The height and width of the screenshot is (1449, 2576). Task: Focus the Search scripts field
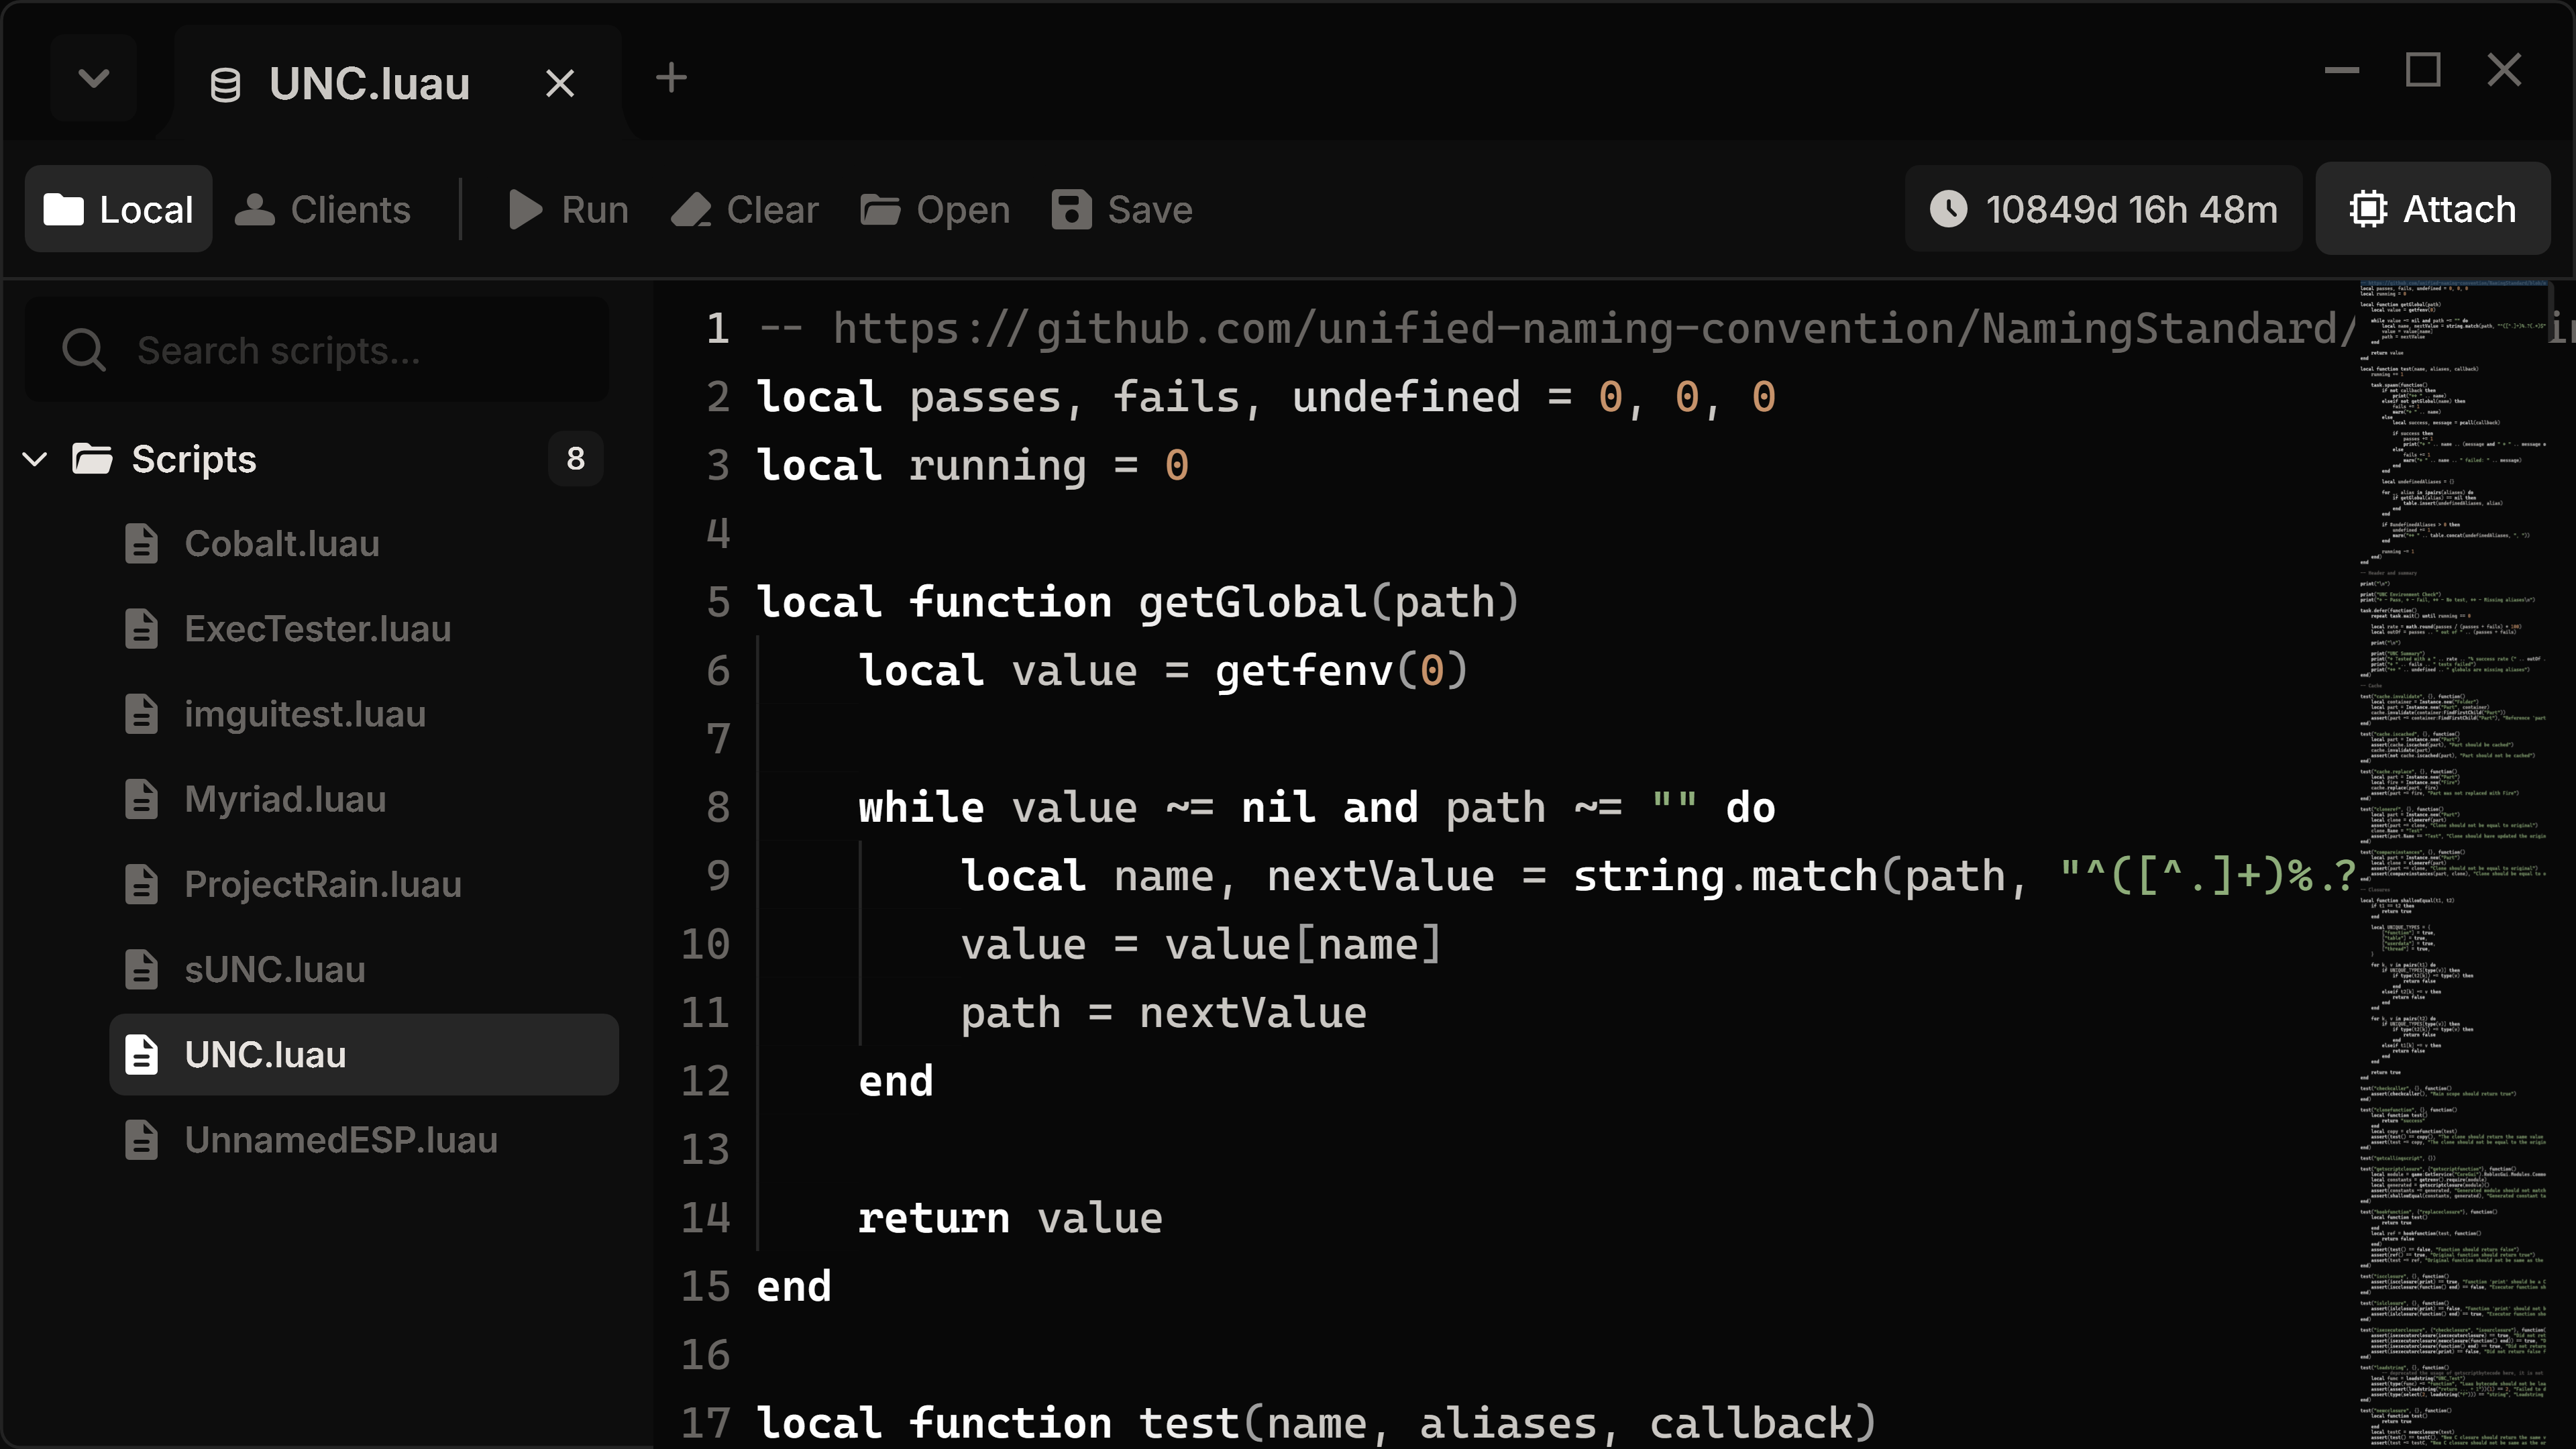click(317, 350)
